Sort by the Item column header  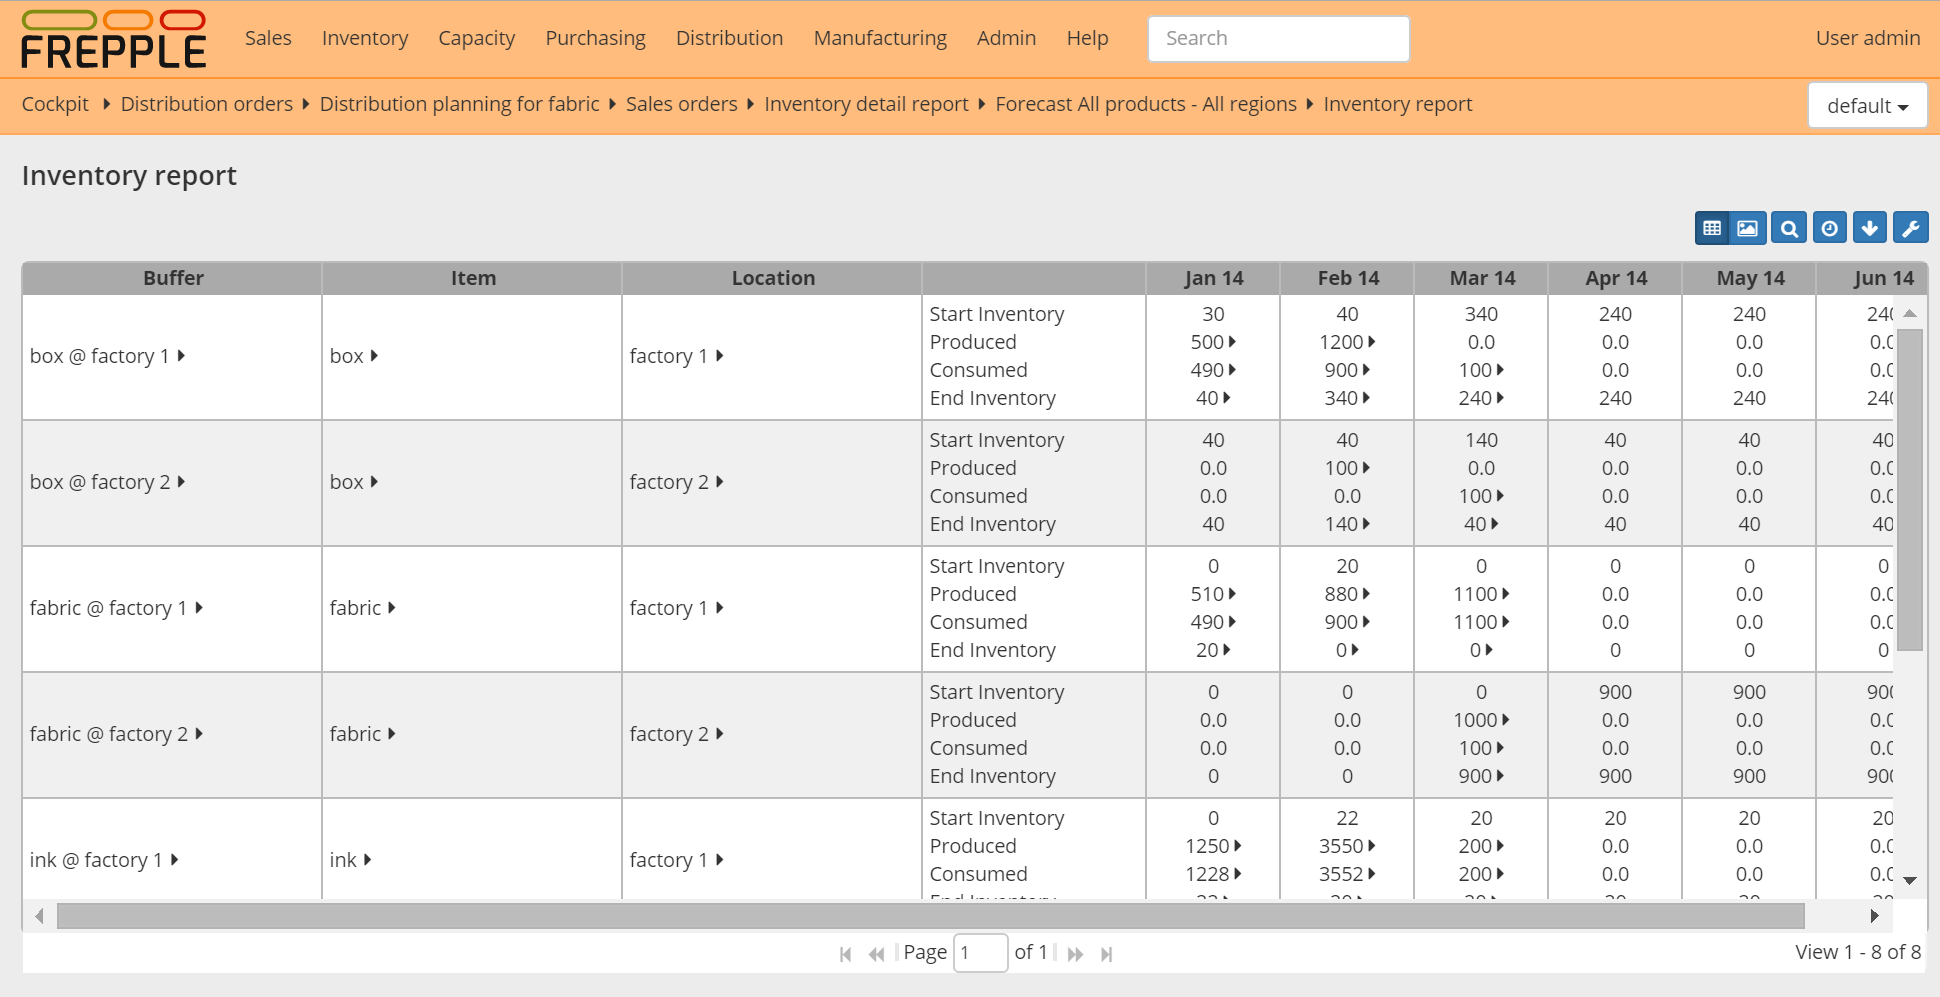[473, 278]
